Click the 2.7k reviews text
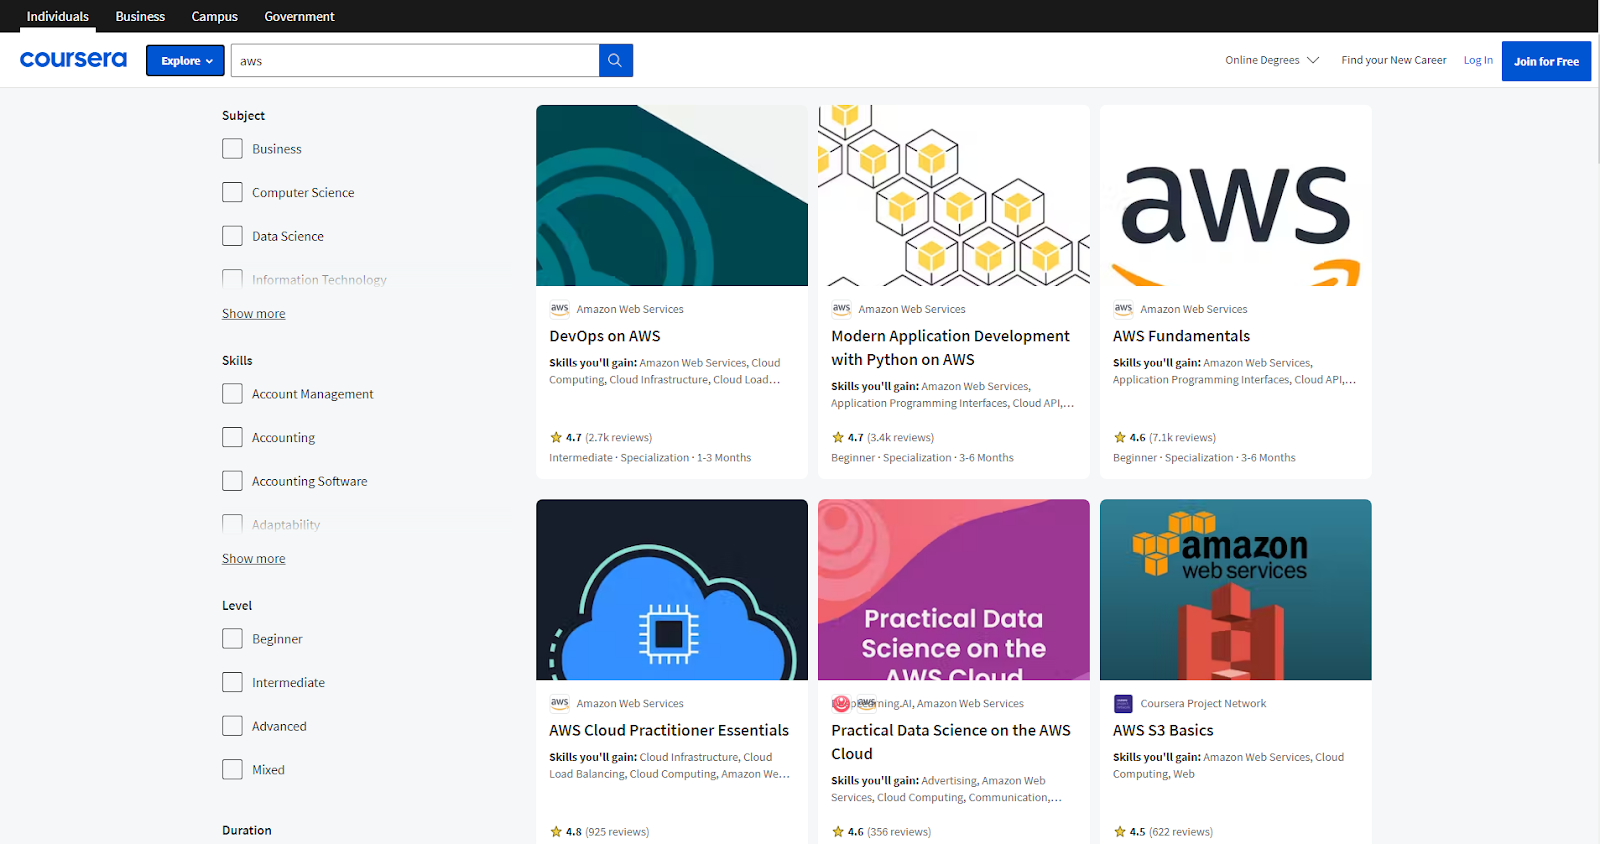 619,437
